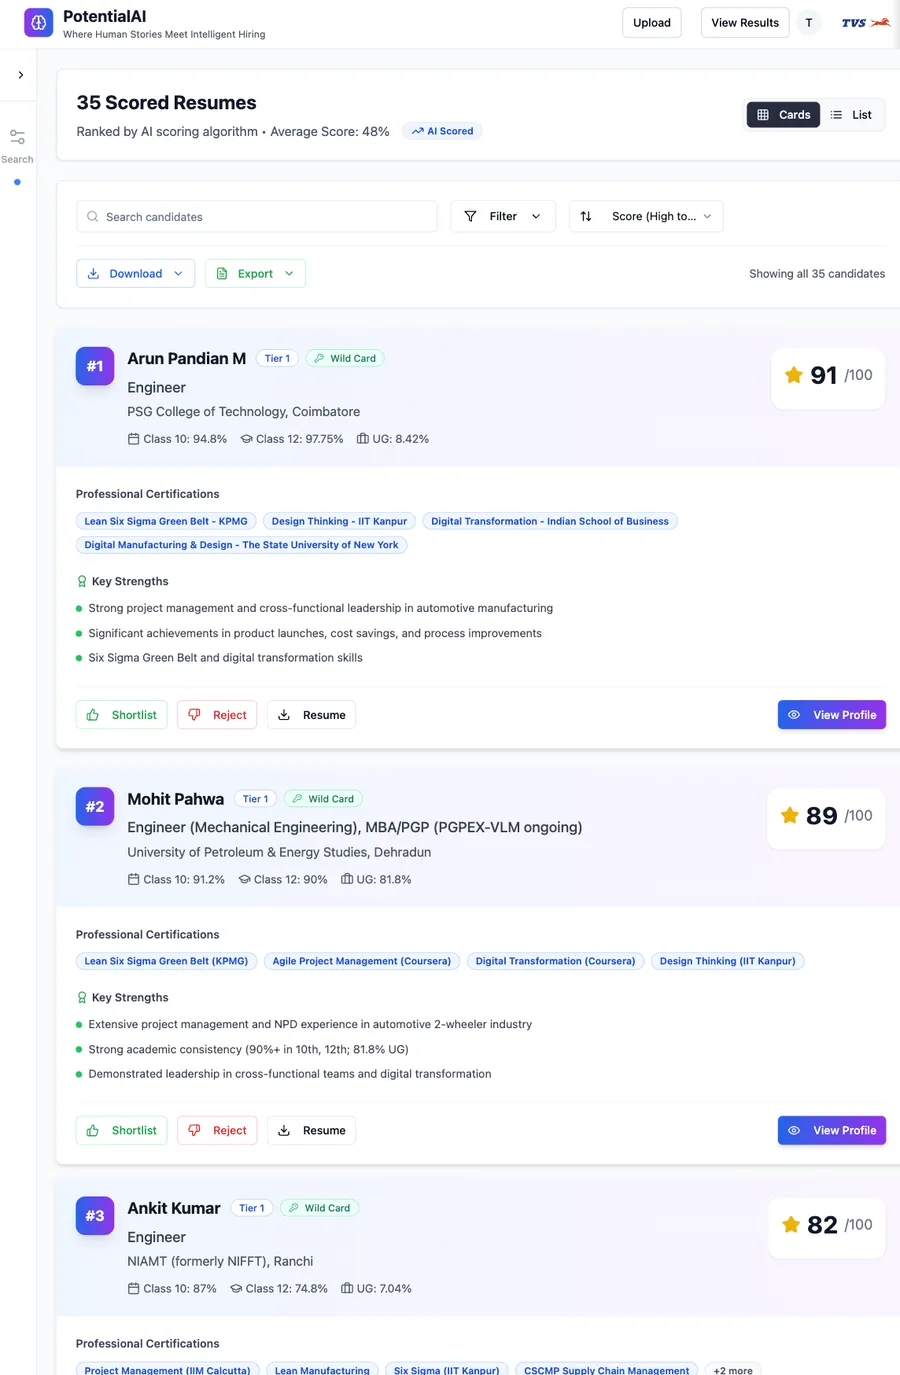This screenshot has height=1375, width=900.
Task: Expand the sidebar with the chevron arrow
Action: tap(20, 75)
